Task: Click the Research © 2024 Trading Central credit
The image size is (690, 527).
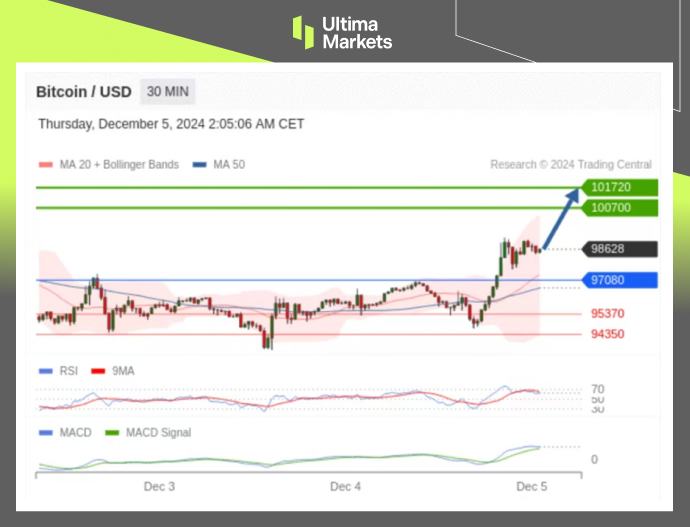Action: point(570,165)
